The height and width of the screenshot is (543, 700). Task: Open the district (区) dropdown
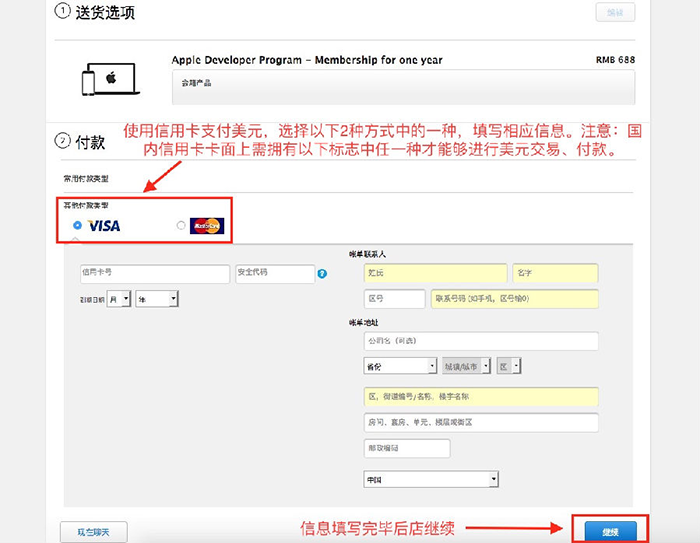pyautogui.click(x=509, y=366)
